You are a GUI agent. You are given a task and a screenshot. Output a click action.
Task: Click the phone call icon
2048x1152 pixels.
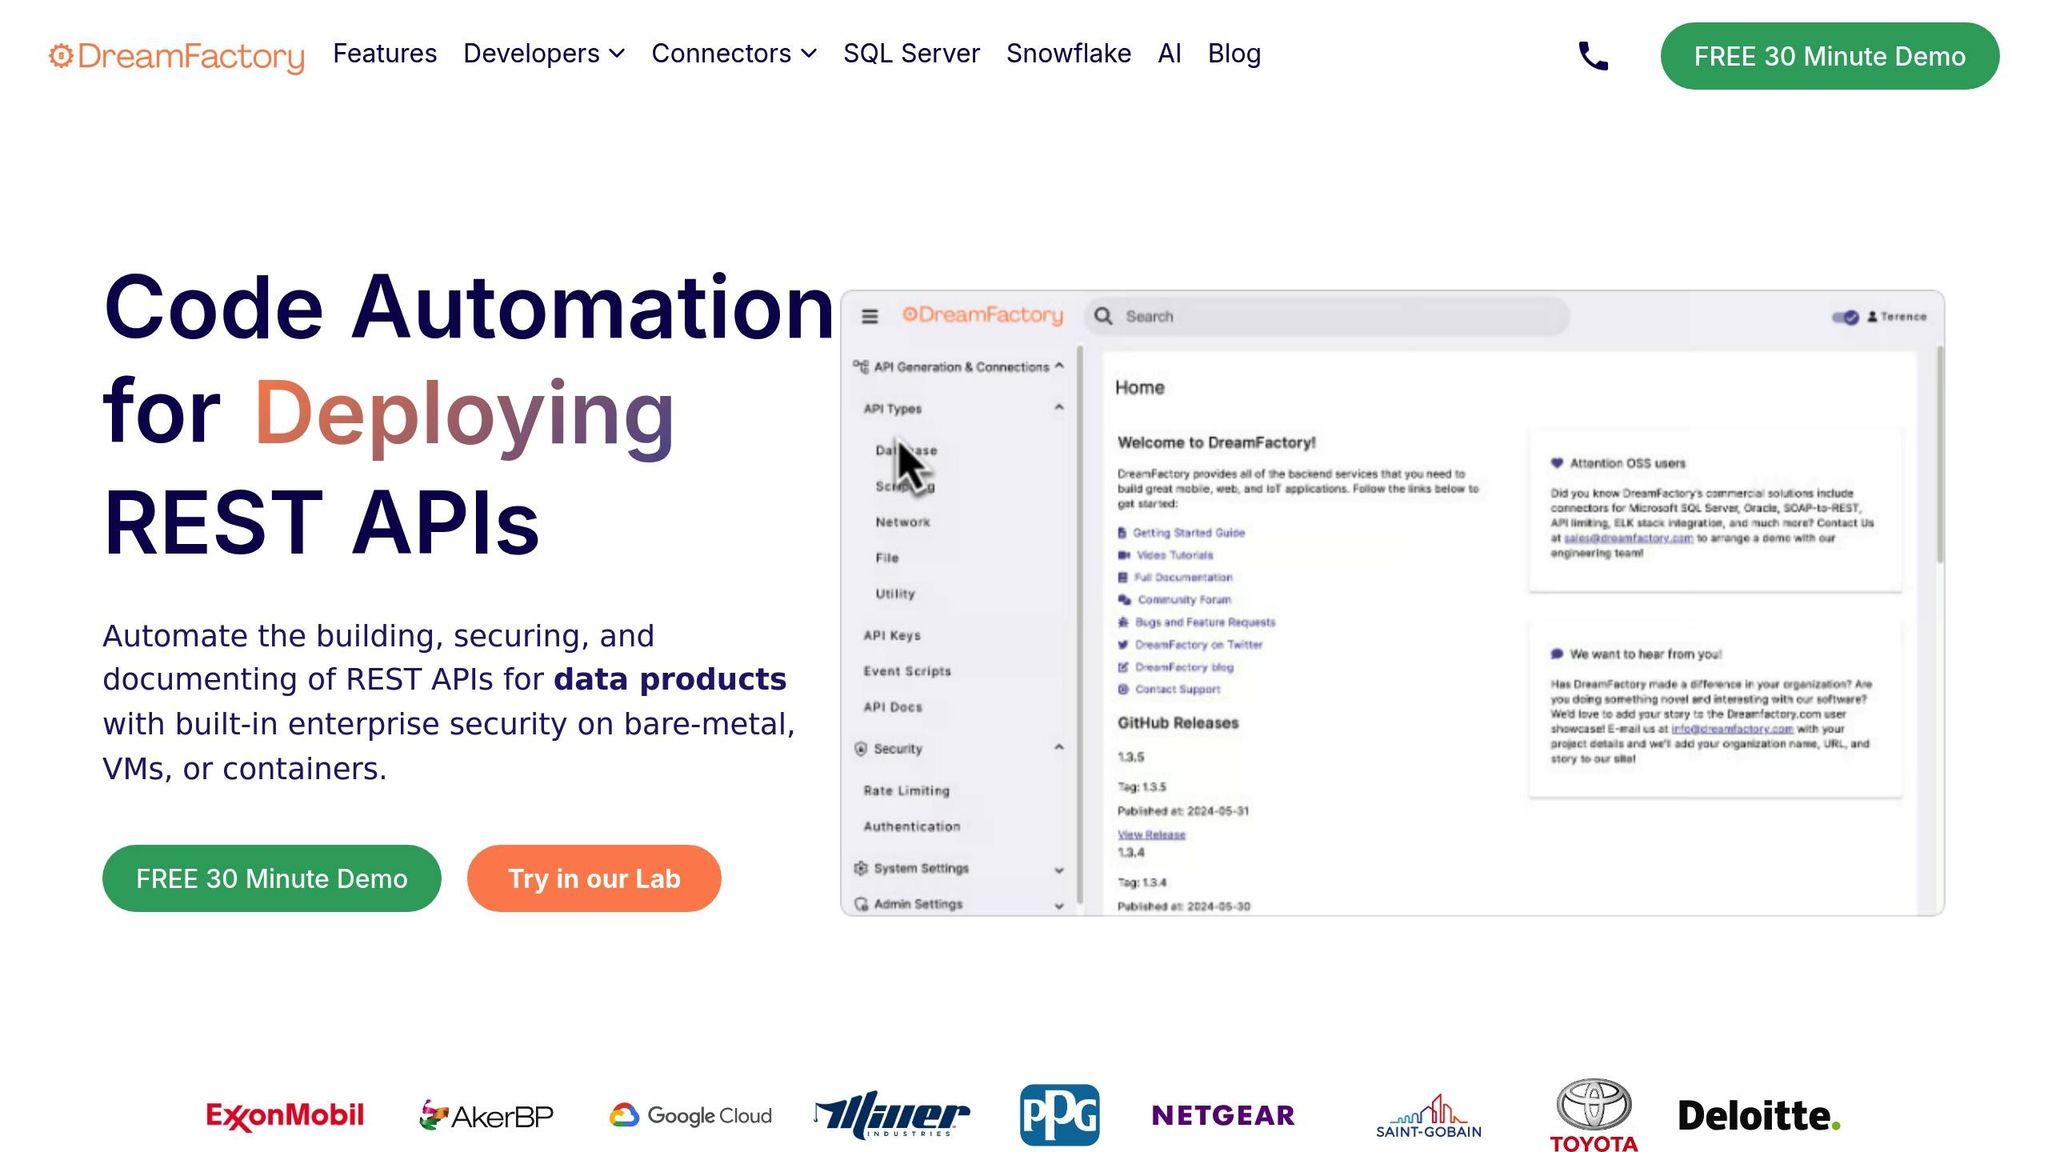[1593, 56]
